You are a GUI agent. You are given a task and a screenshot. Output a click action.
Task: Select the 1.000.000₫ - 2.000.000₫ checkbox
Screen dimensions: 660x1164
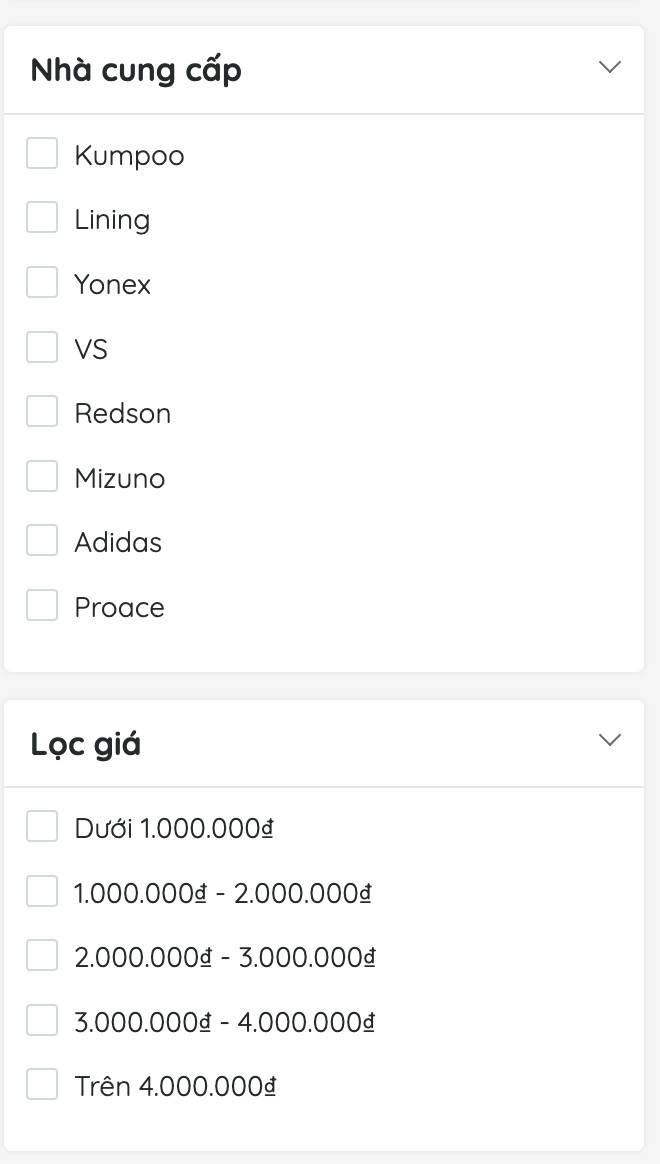[42, 891]
